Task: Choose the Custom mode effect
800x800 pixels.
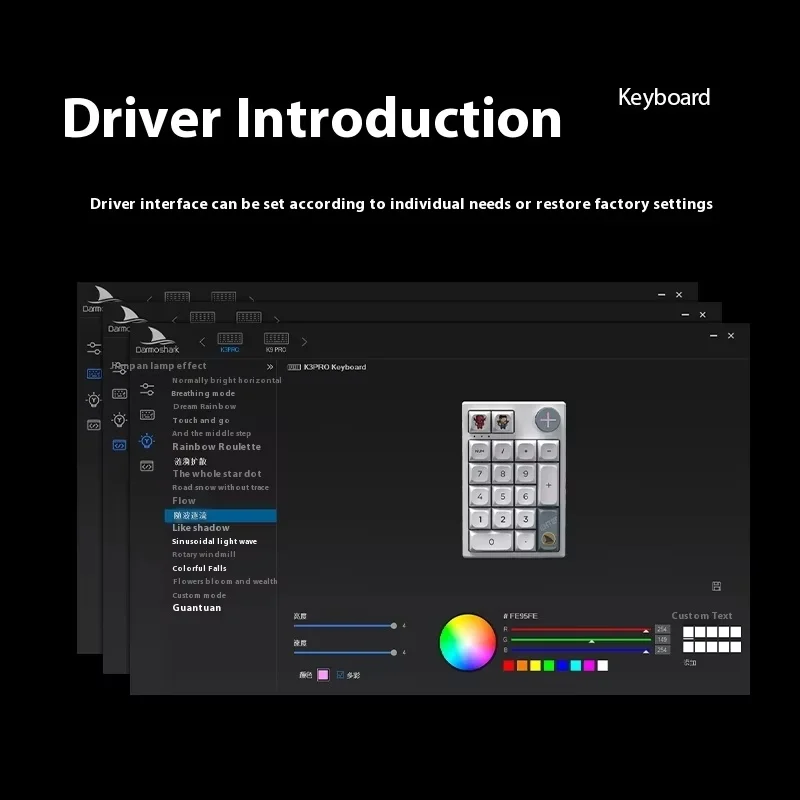Action: tap(199, 595)
